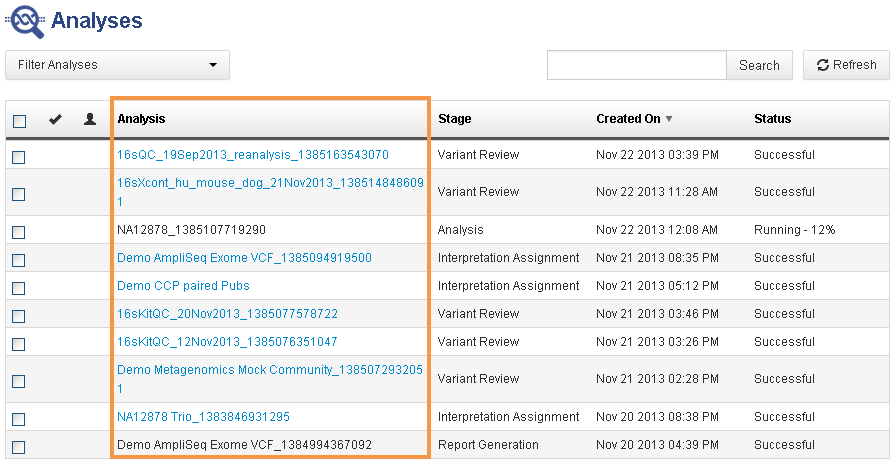Open 16sXcont_hu_mouse_dog_21Nov2013 analysis link

click(x=270, y=183)
